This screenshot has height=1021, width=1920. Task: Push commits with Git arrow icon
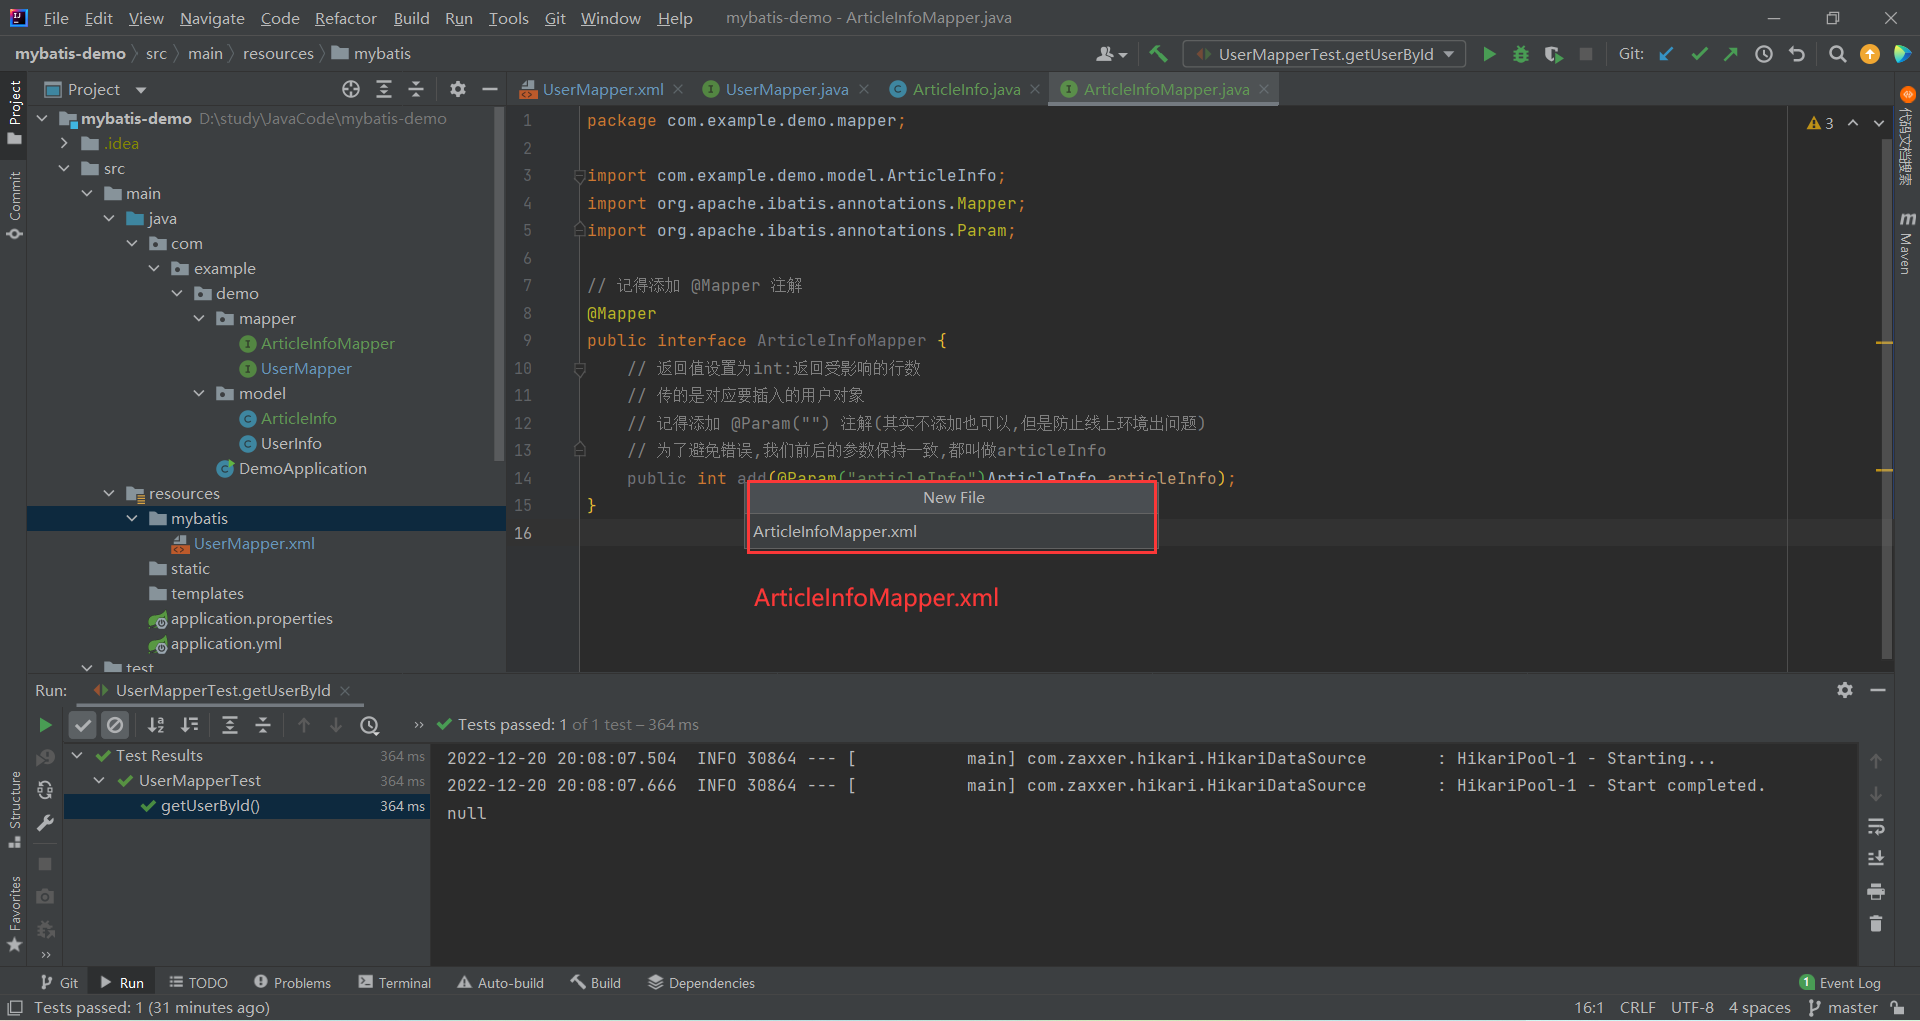coord(1731,54)
